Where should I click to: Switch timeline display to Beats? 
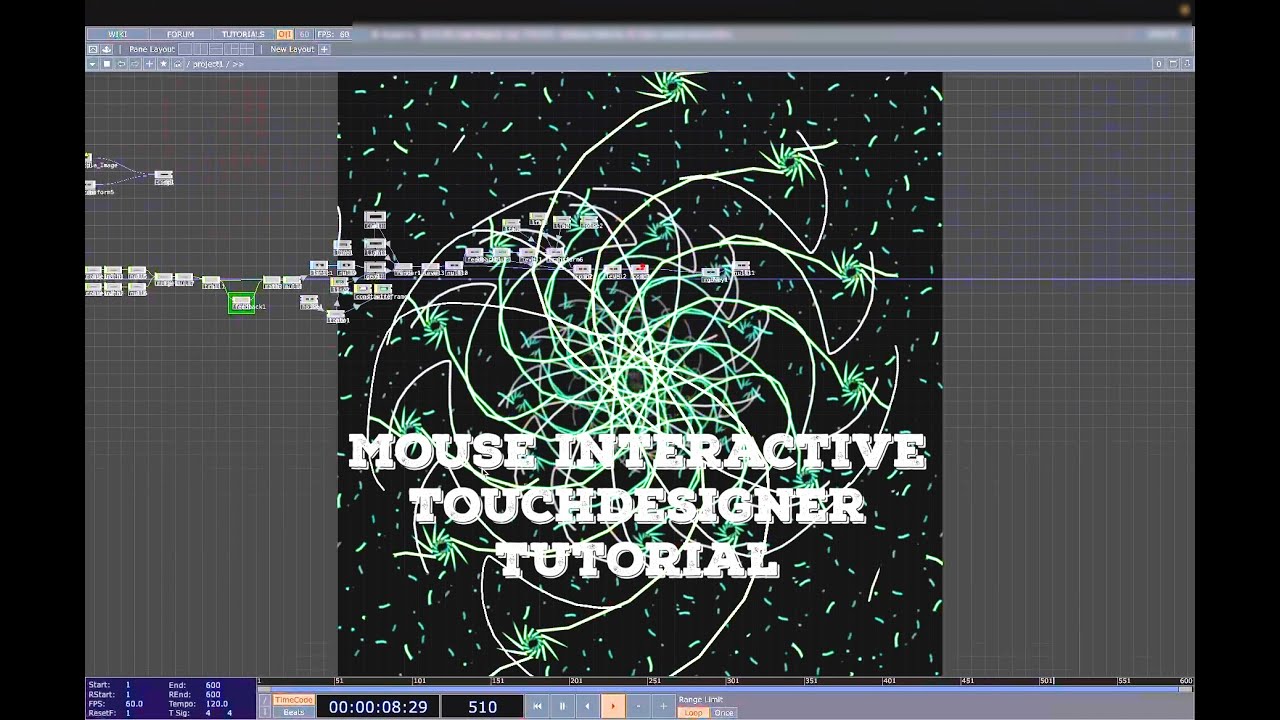pos(294,712)
